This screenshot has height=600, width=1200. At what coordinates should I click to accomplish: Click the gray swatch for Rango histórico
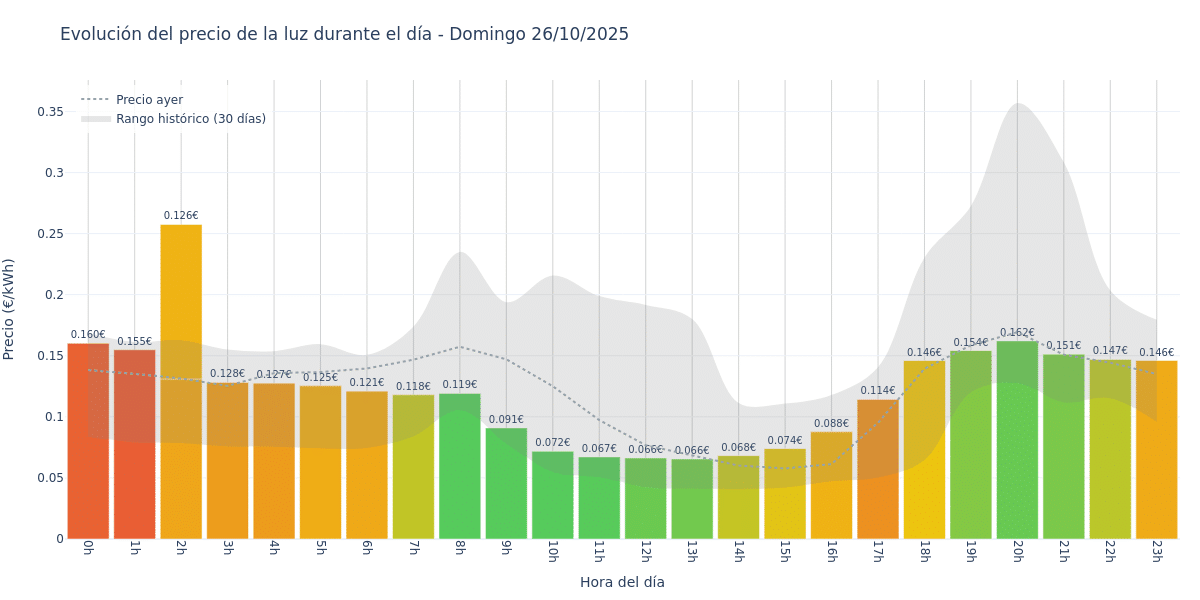click(95, 119)
